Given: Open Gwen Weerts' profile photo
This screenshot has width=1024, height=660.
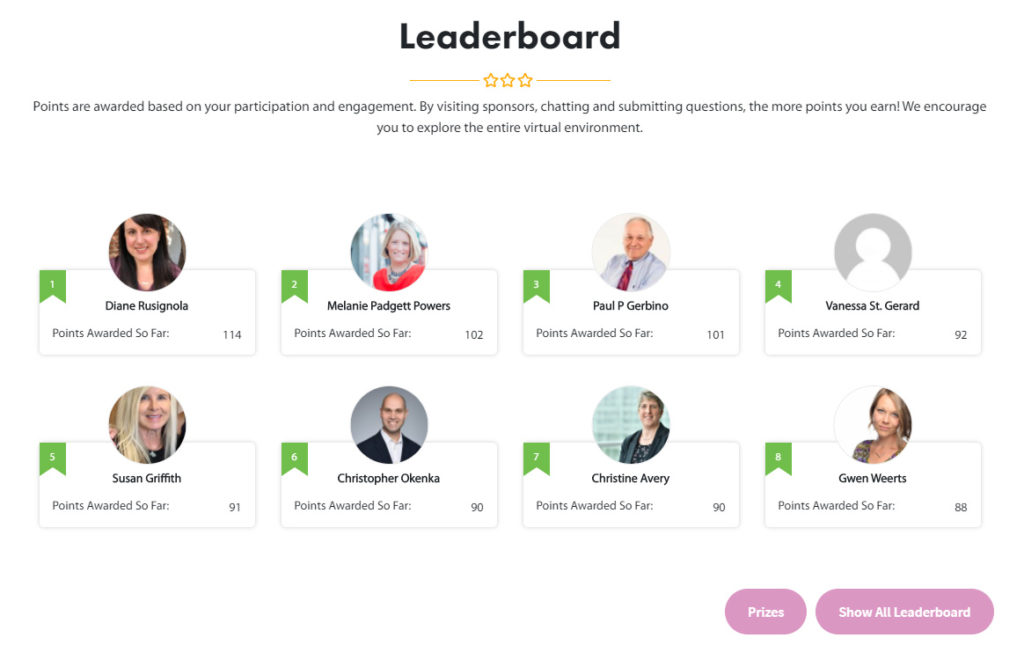Looking at the screenshot, I should tap(872, 424).
